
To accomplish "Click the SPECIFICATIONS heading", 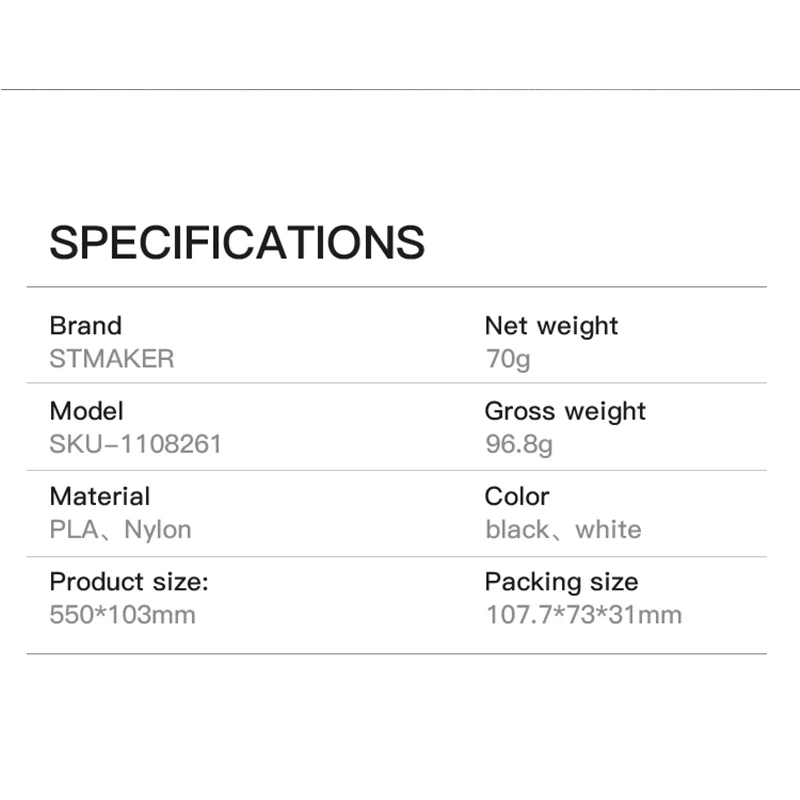I will pos(237,243).
